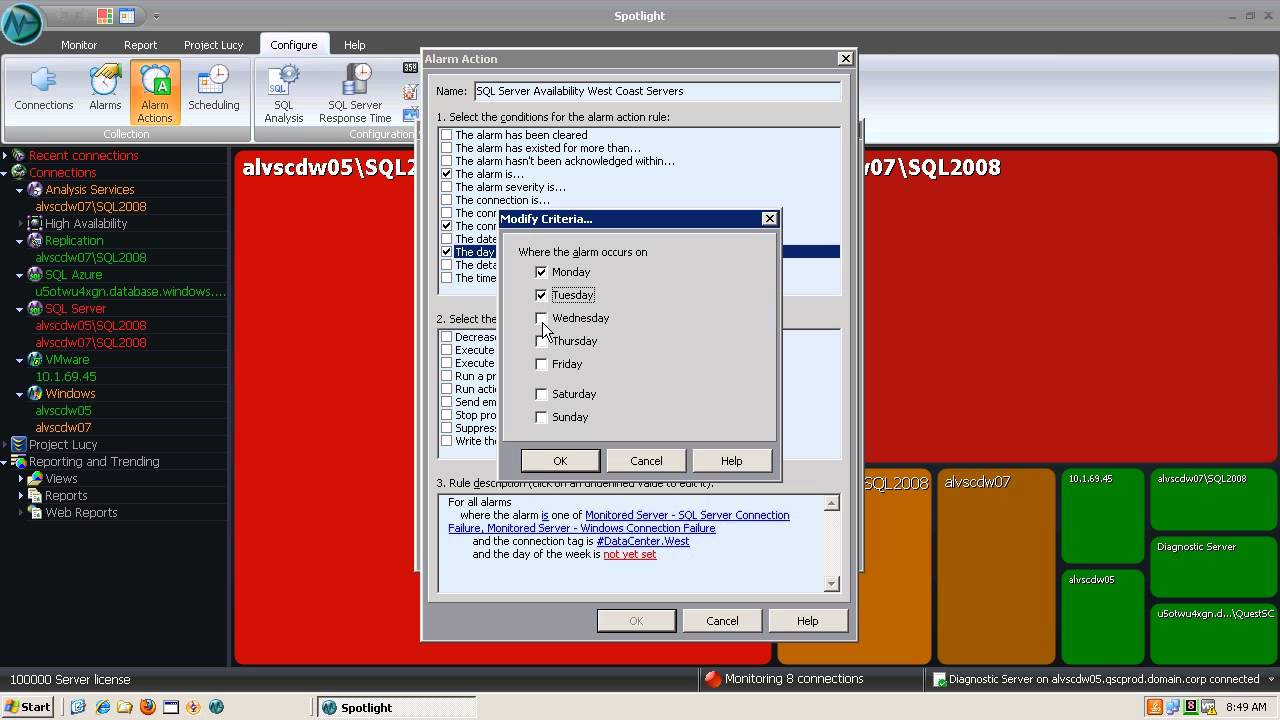1280x720 pixels.
Task: Check 'The alarm severity is' condition
Action: tap(447, 187)
